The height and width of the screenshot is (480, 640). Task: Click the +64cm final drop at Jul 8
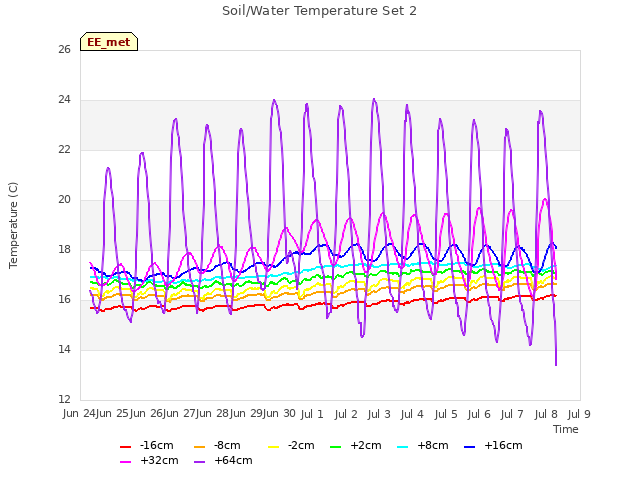(x=556, y=364)
